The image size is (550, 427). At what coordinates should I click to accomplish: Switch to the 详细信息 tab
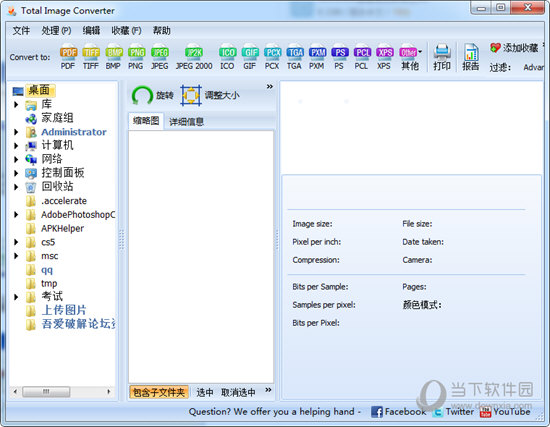click(186, 122)
